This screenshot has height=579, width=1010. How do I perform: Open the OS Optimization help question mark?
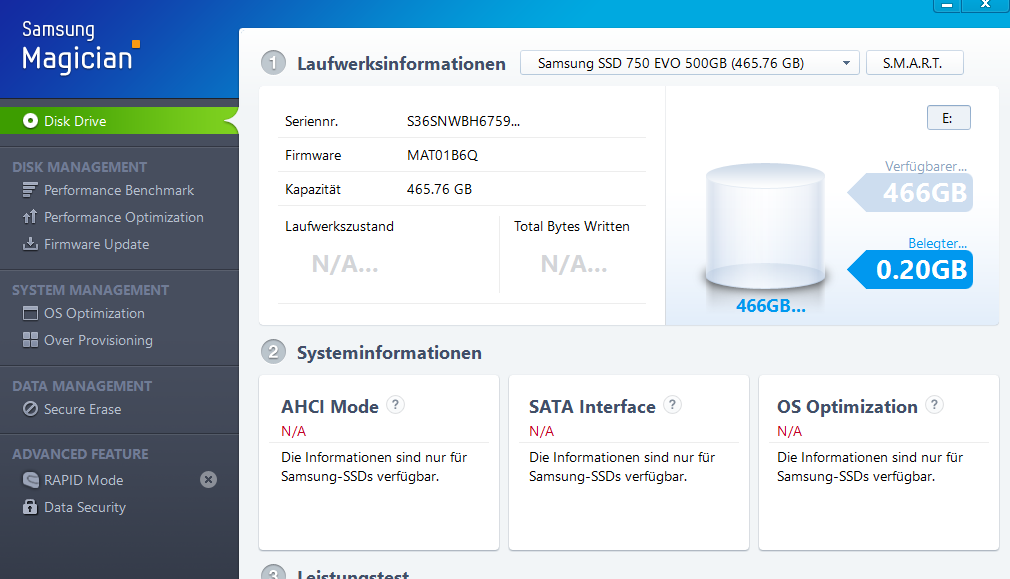934,405
